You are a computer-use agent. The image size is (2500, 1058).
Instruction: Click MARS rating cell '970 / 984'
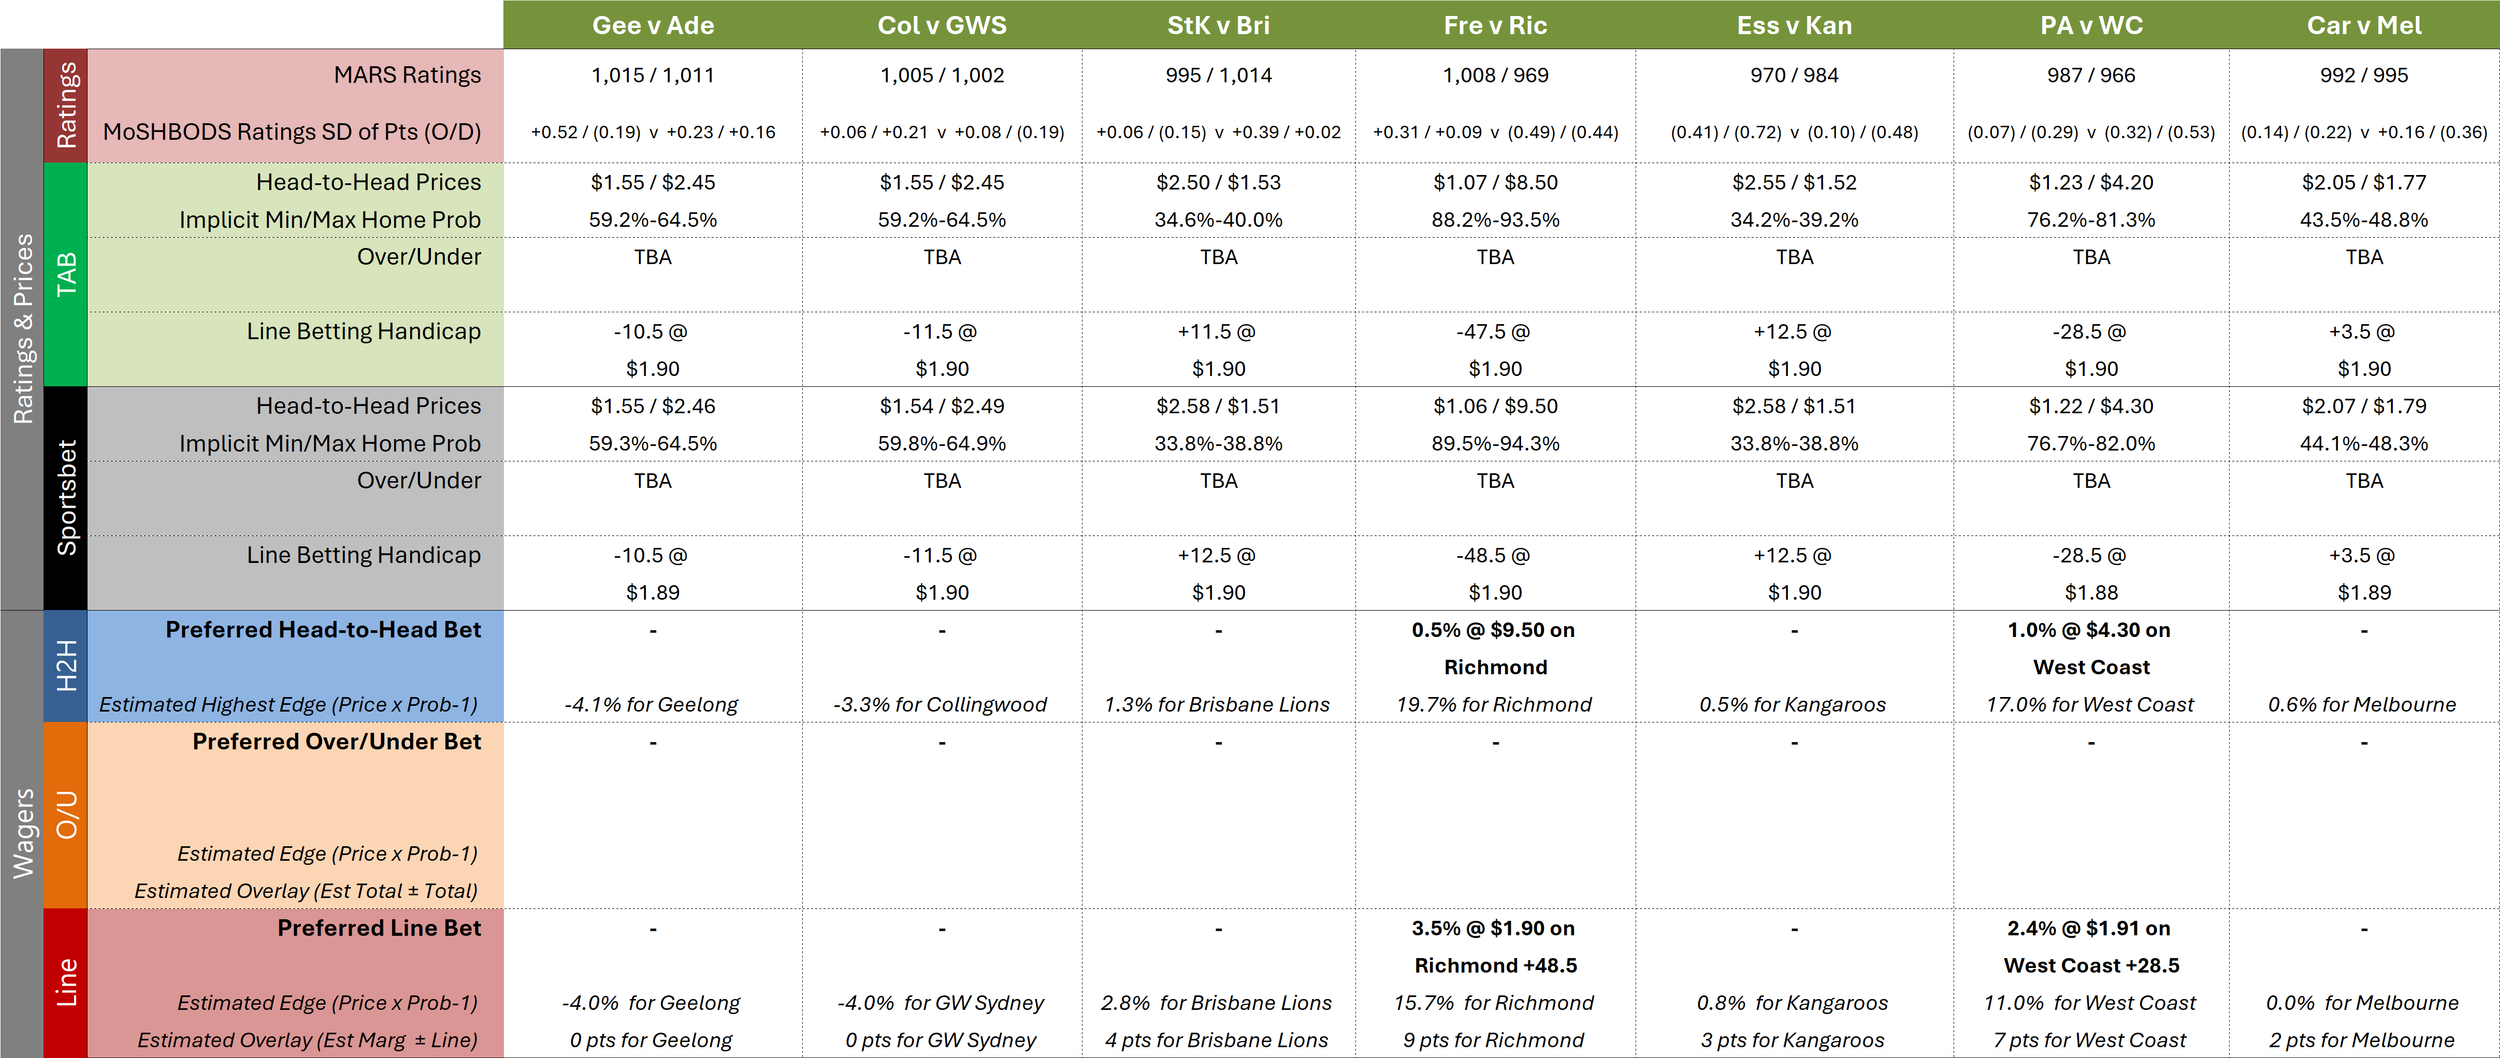point(1794,75)
